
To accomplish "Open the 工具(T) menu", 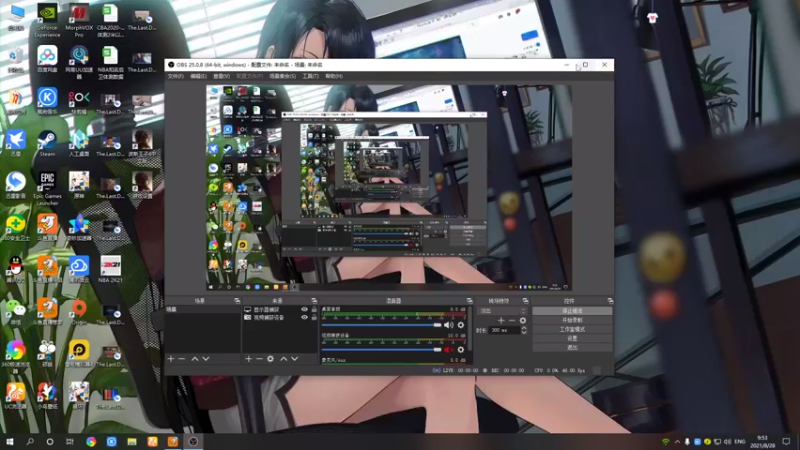I will 310,76.
